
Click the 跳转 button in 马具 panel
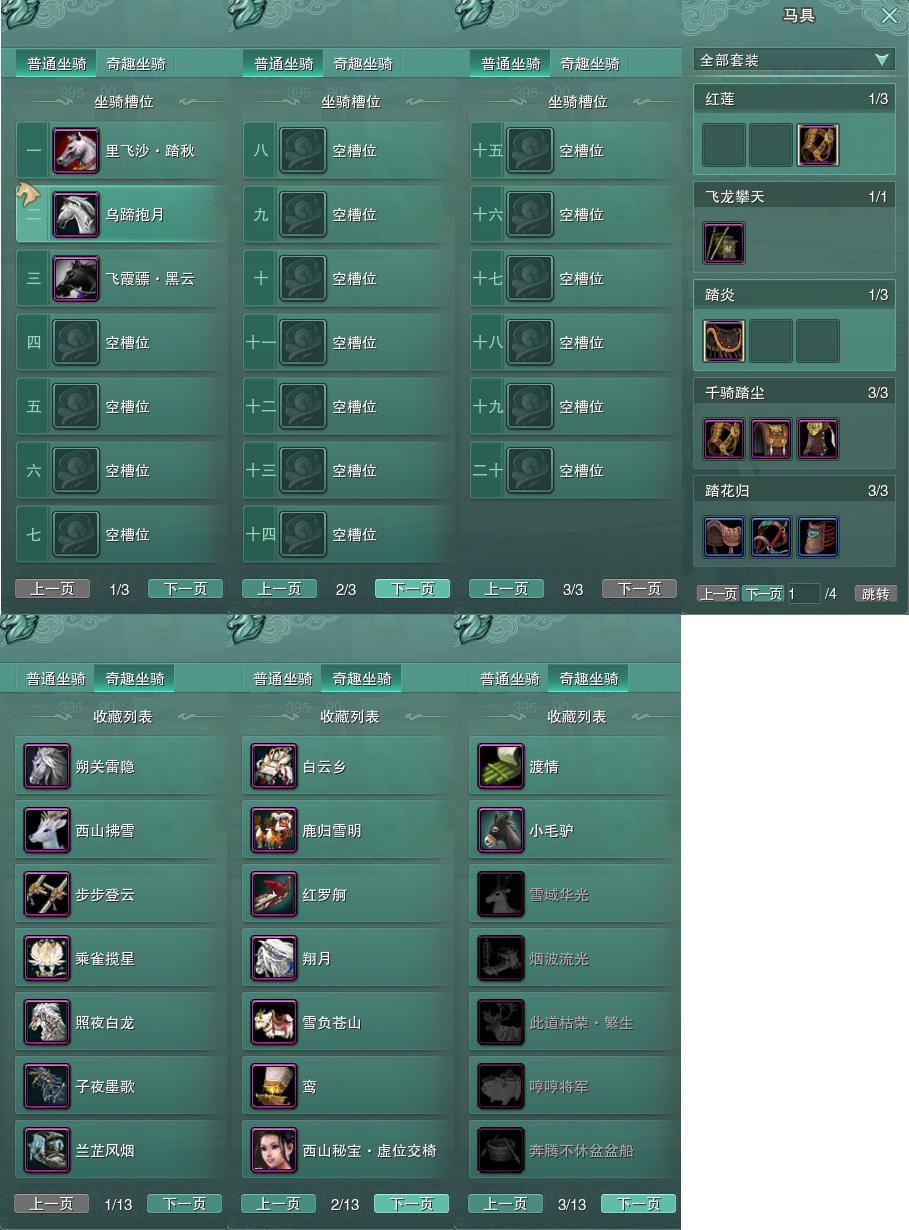(875, 594)
